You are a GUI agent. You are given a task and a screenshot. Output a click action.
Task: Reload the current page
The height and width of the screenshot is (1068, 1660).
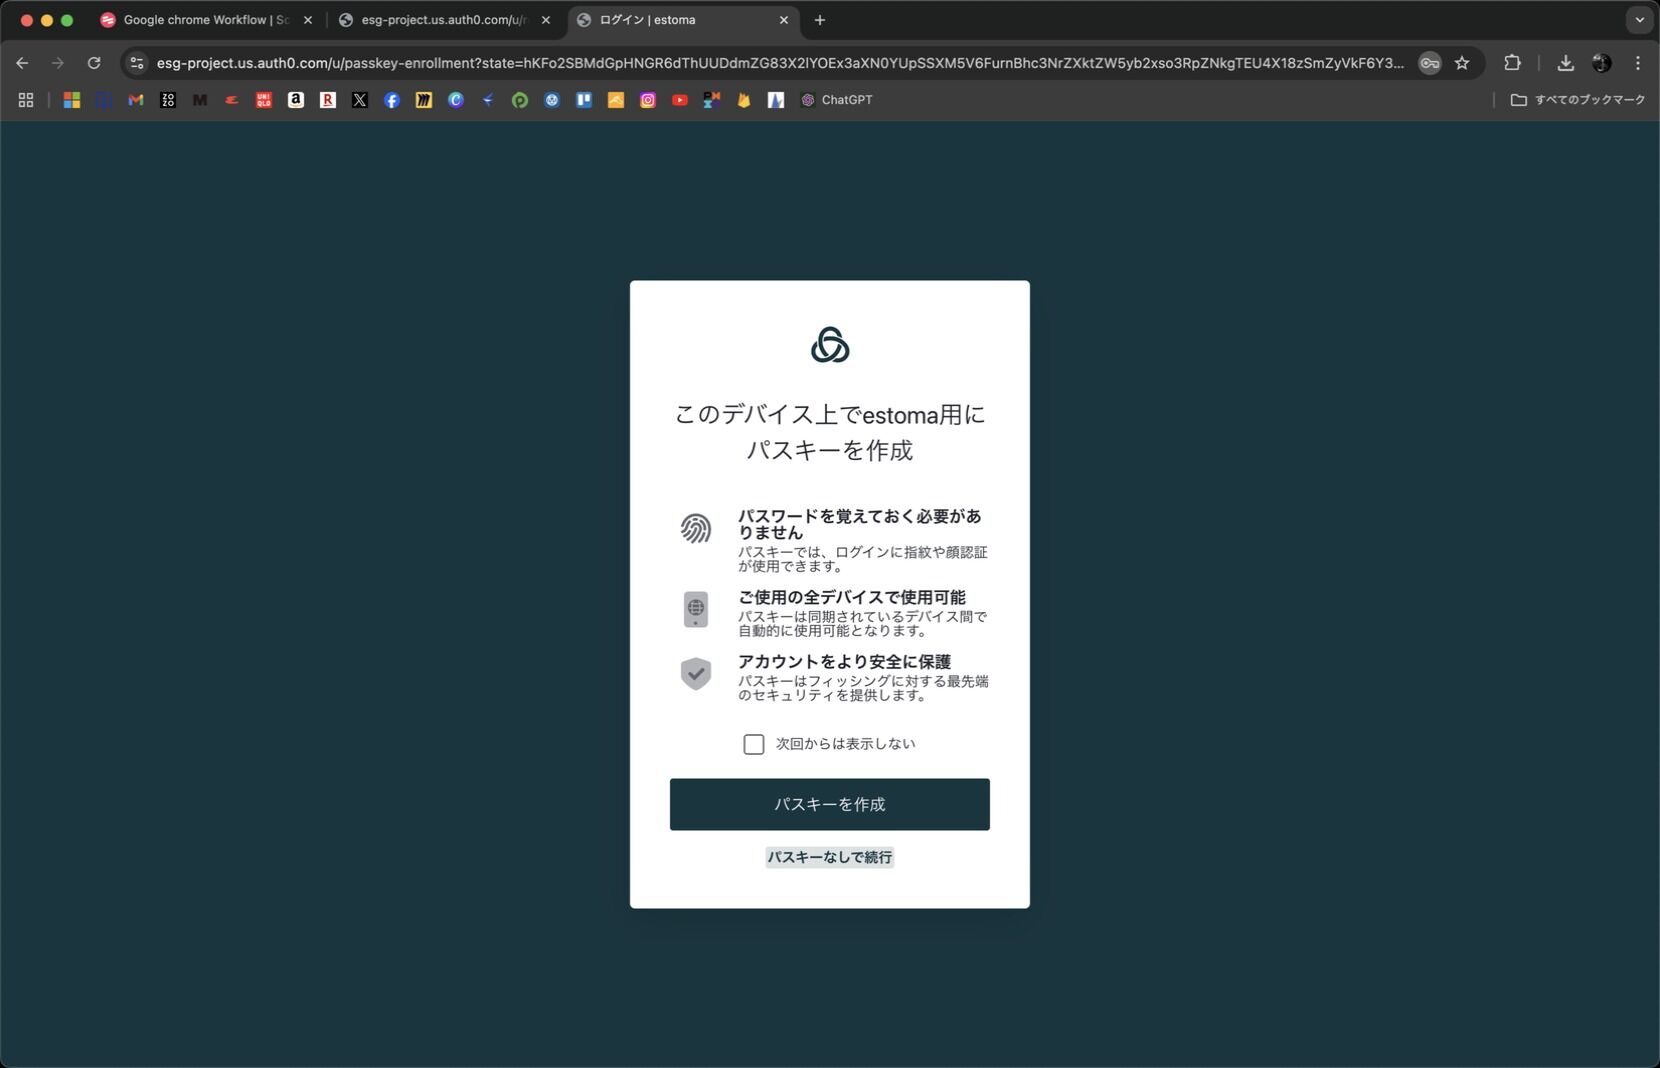pyautogui.click(x=94, y=63)
